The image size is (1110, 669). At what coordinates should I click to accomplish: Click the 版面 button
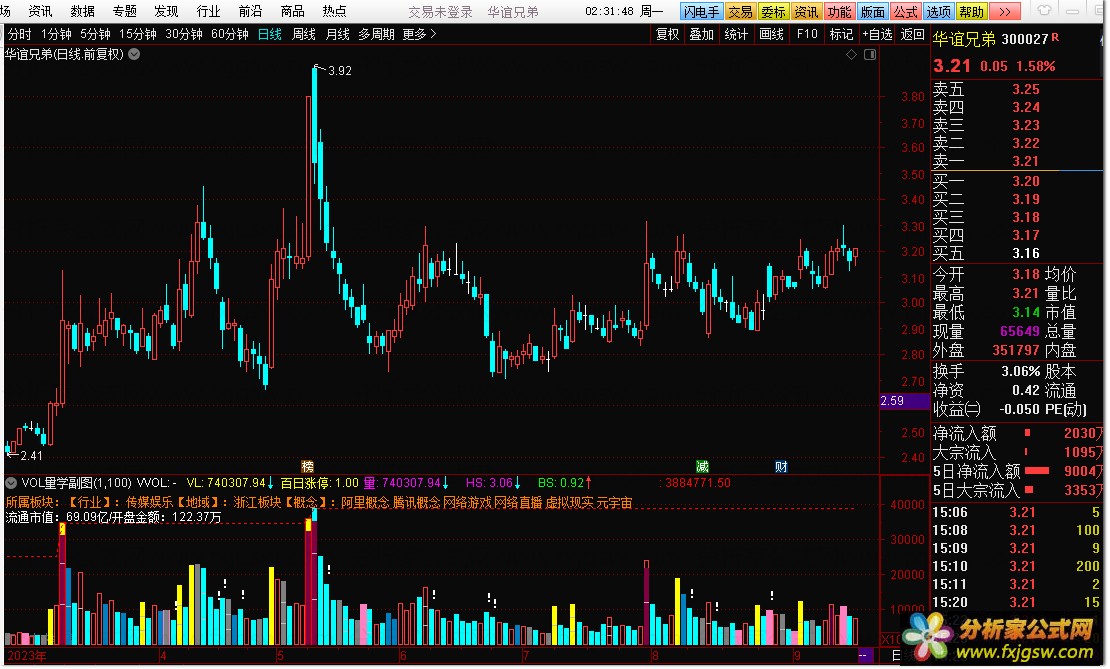click(x=873, y=11)
